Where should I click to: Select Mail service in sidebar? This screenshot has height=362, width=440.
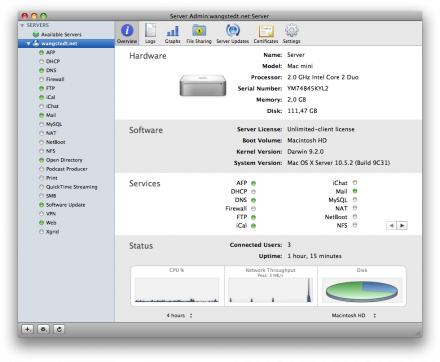pyautogui.click(x=51, y=115)
